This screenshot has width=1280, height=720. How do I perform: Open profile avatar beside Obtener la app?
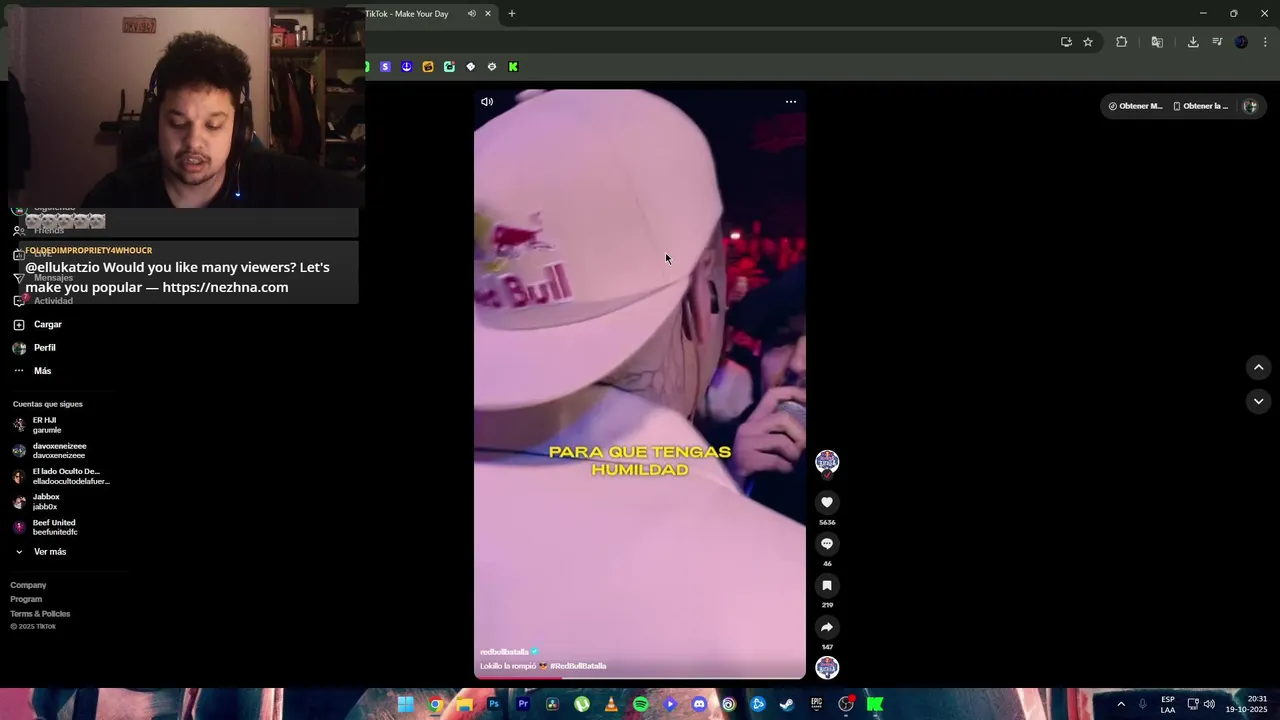click(1250, 106)
